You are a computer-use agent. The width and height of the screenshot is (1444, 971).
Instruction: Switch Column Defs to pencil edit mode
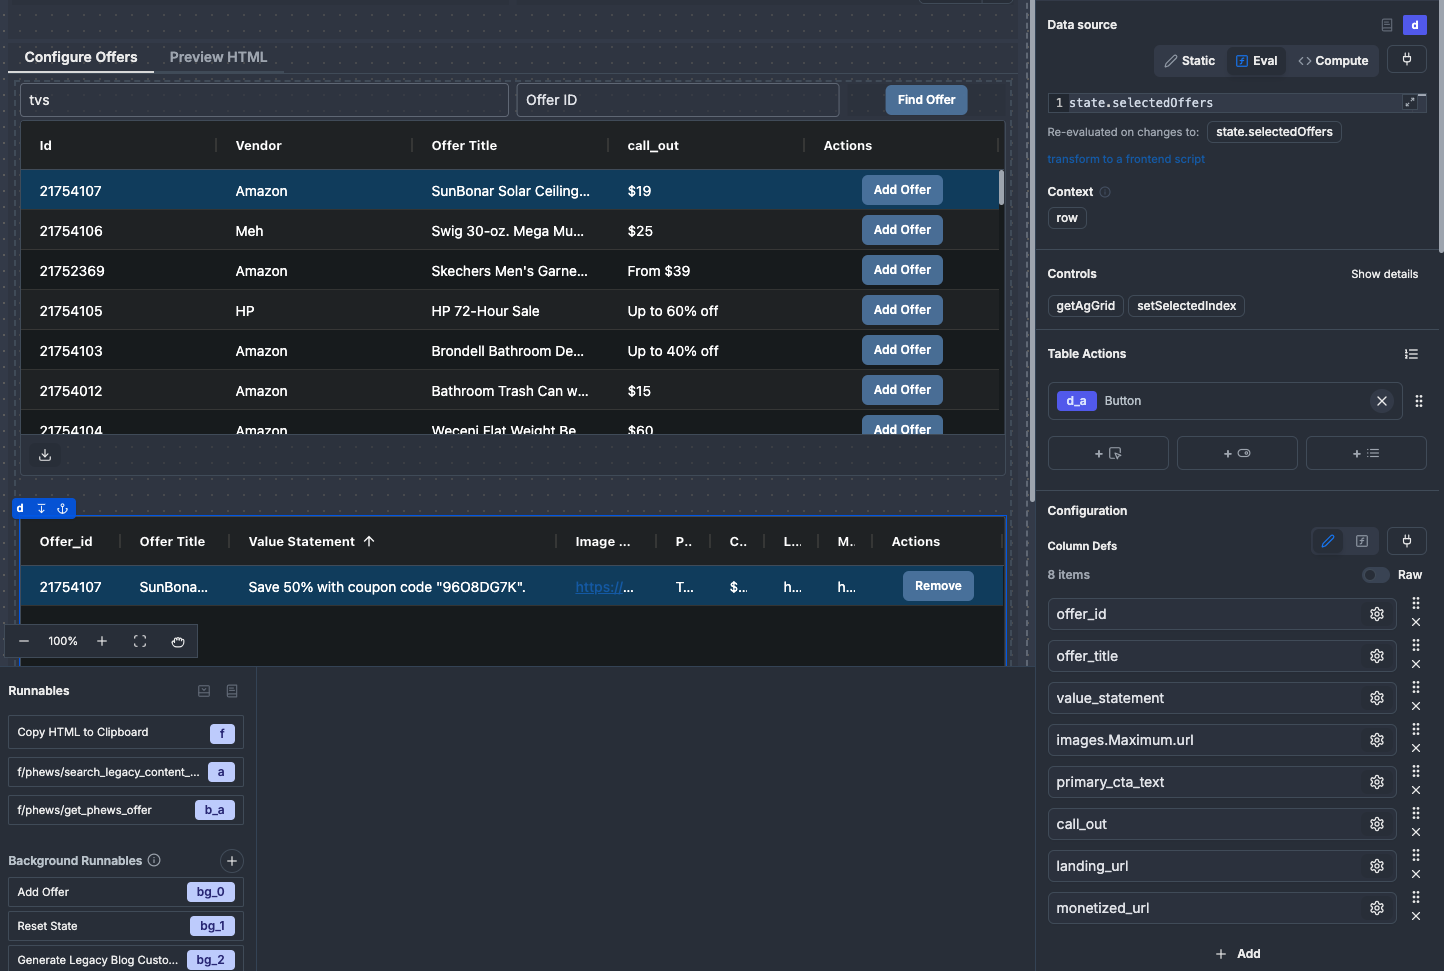pyautogui.click(x=1328, y=541)
